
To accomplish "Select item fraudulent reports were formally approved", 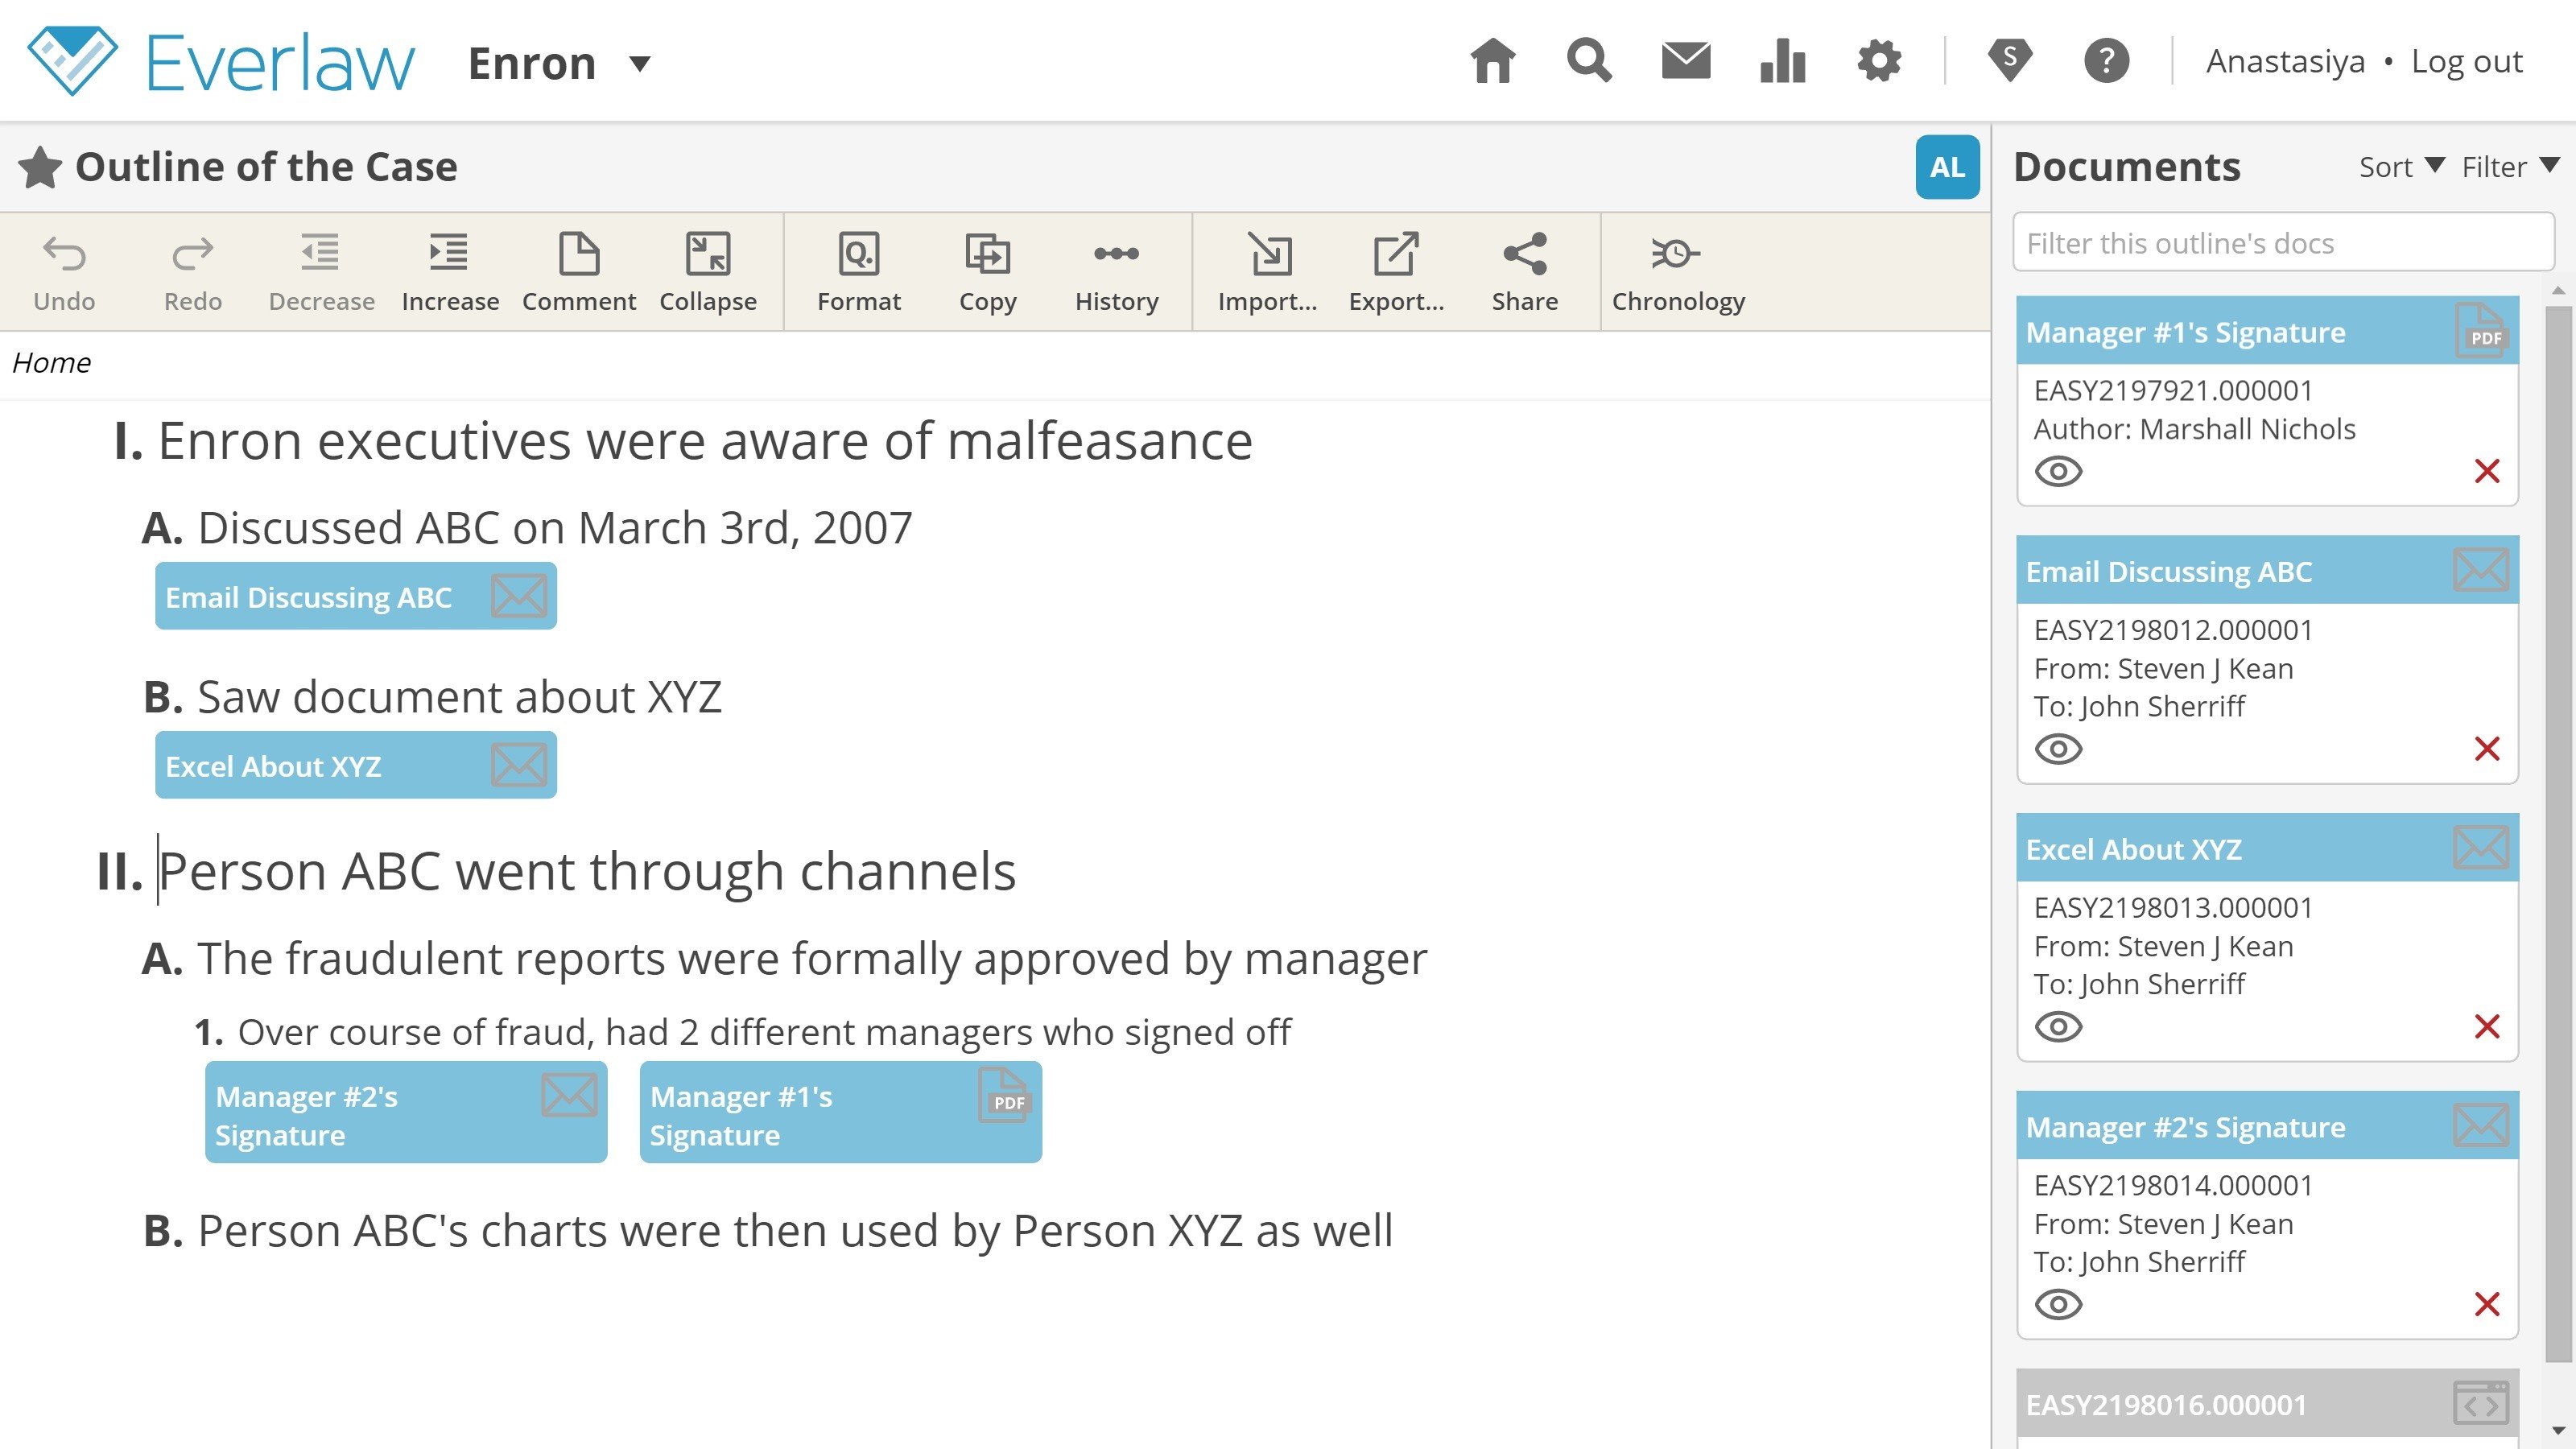I will 812,958.
